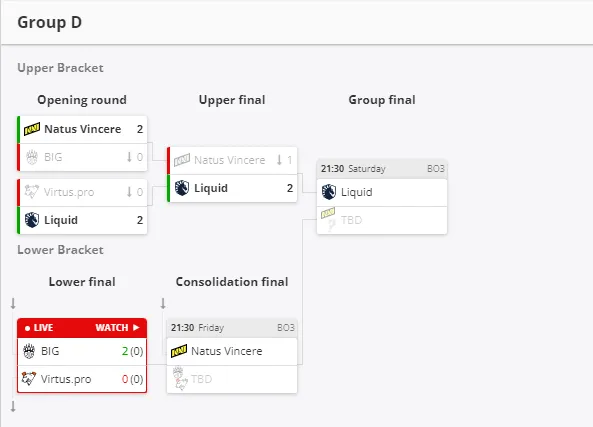The width and height of the screenshot is (593, 427).
Task: Open the Natus Vincere team link in Upper final
Action: [x=230, y=160]
